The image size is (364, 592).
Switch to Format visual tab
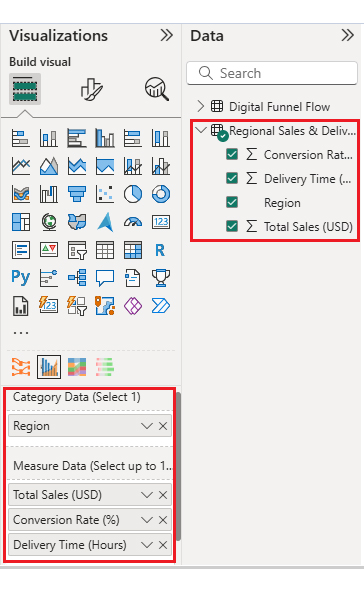pos(91,89)
